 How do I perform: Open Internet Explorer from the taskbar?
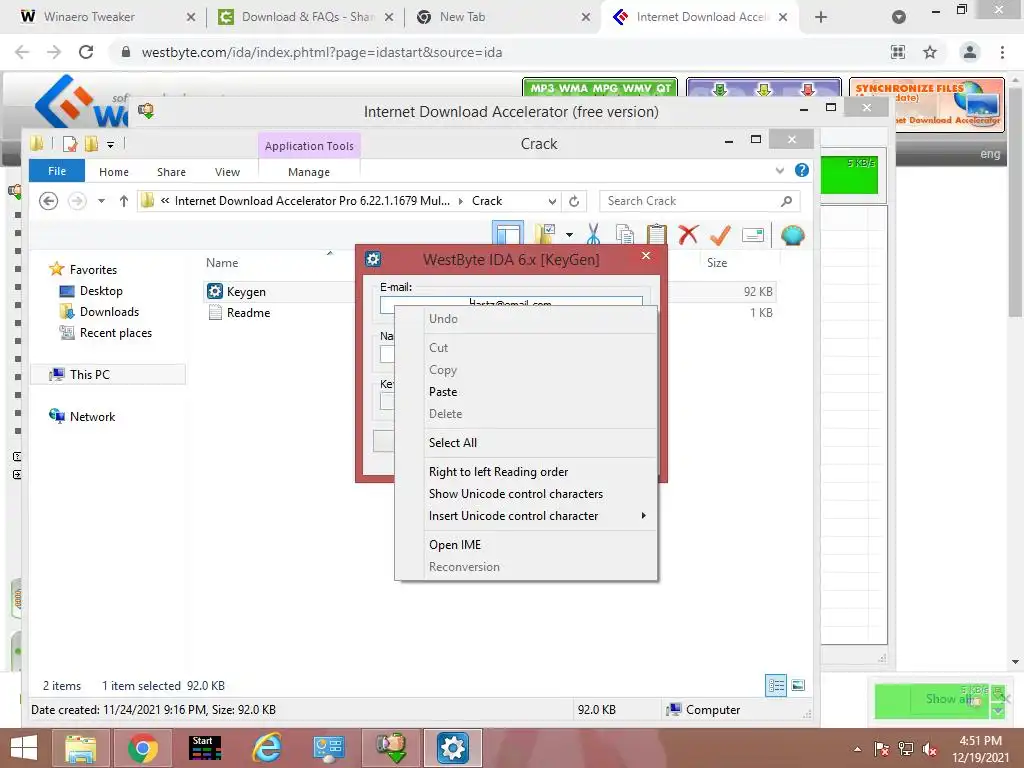pyautogui.click(x=267, y=748)
